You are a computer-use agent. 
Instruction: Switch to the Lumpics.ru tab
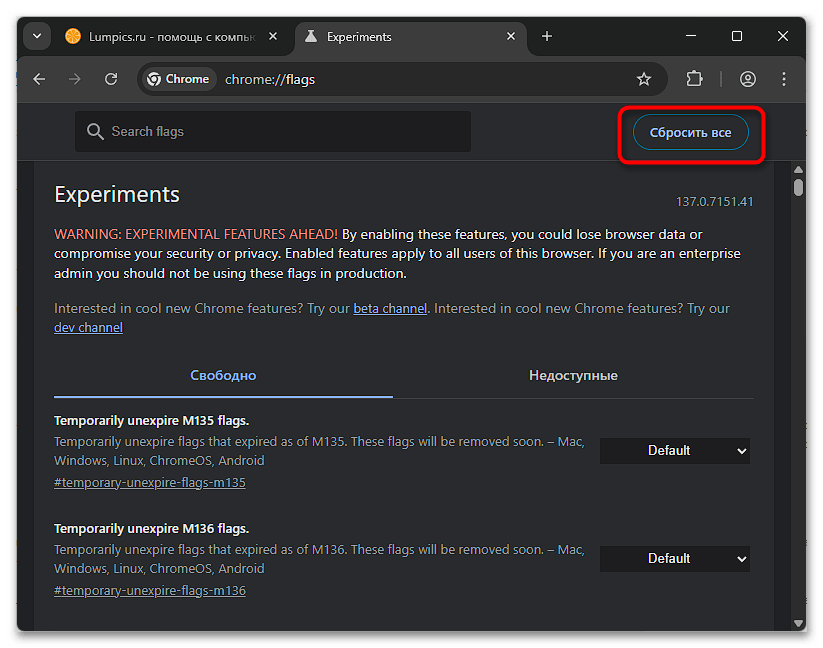pos(160,36)
